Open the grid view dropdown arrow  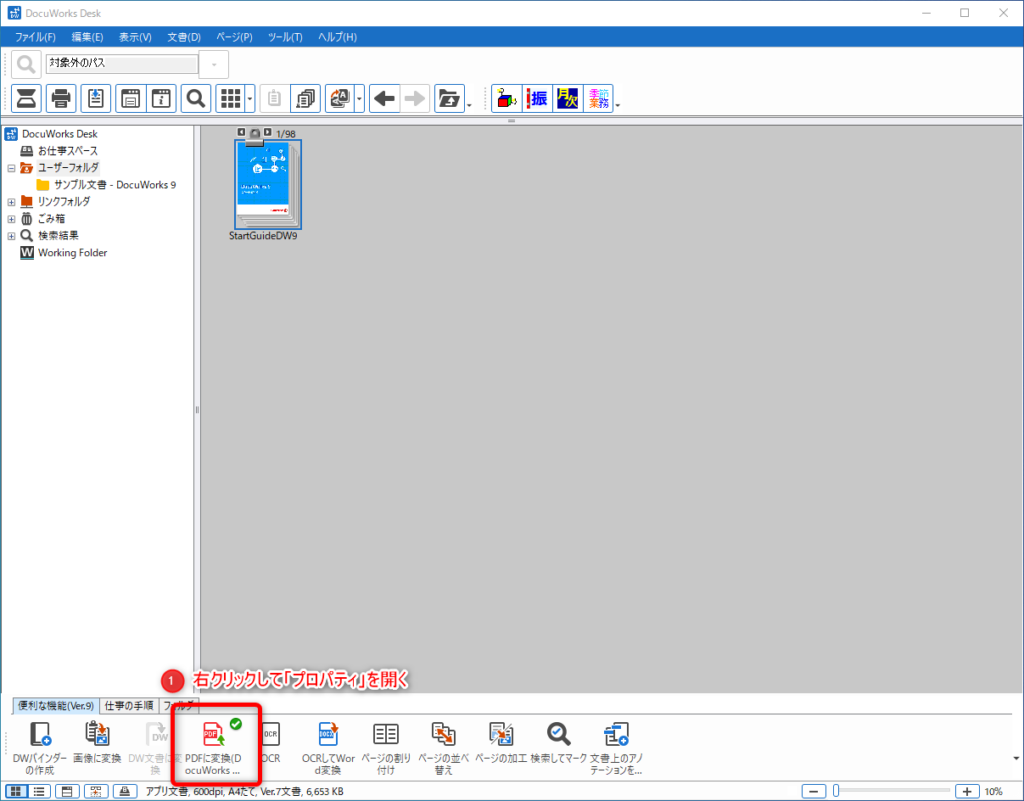pyautogui.click(x=250, y=99)
